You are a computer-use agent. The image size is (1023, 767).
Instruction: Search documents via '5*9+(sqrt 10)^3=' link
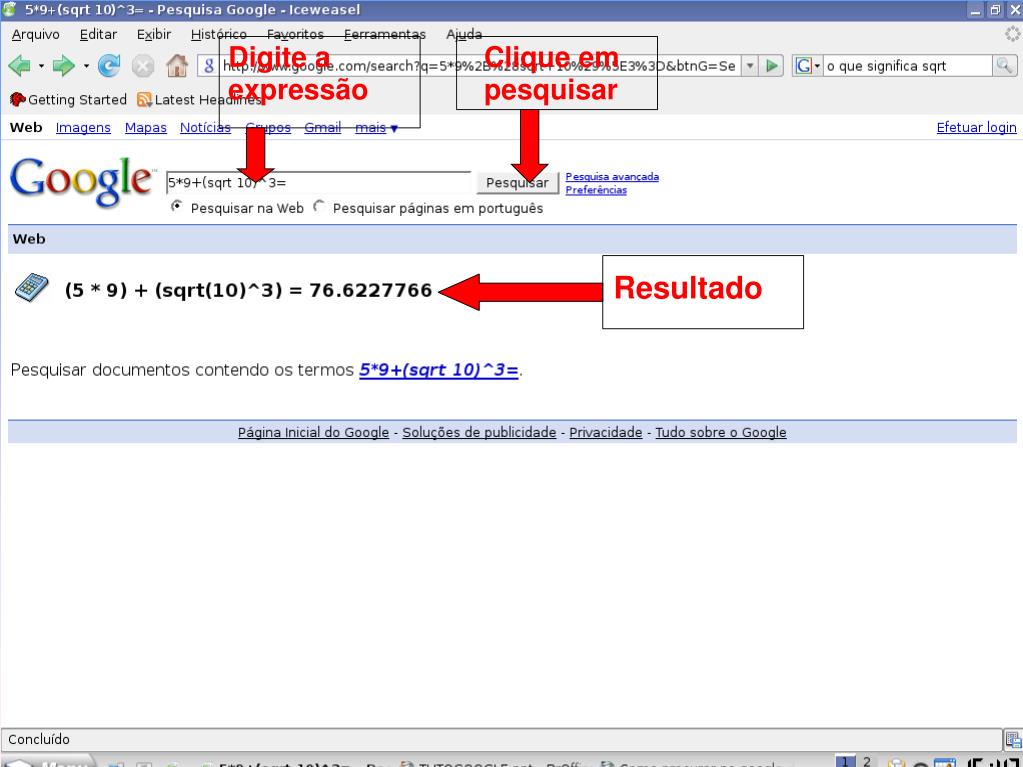(439, 370)
